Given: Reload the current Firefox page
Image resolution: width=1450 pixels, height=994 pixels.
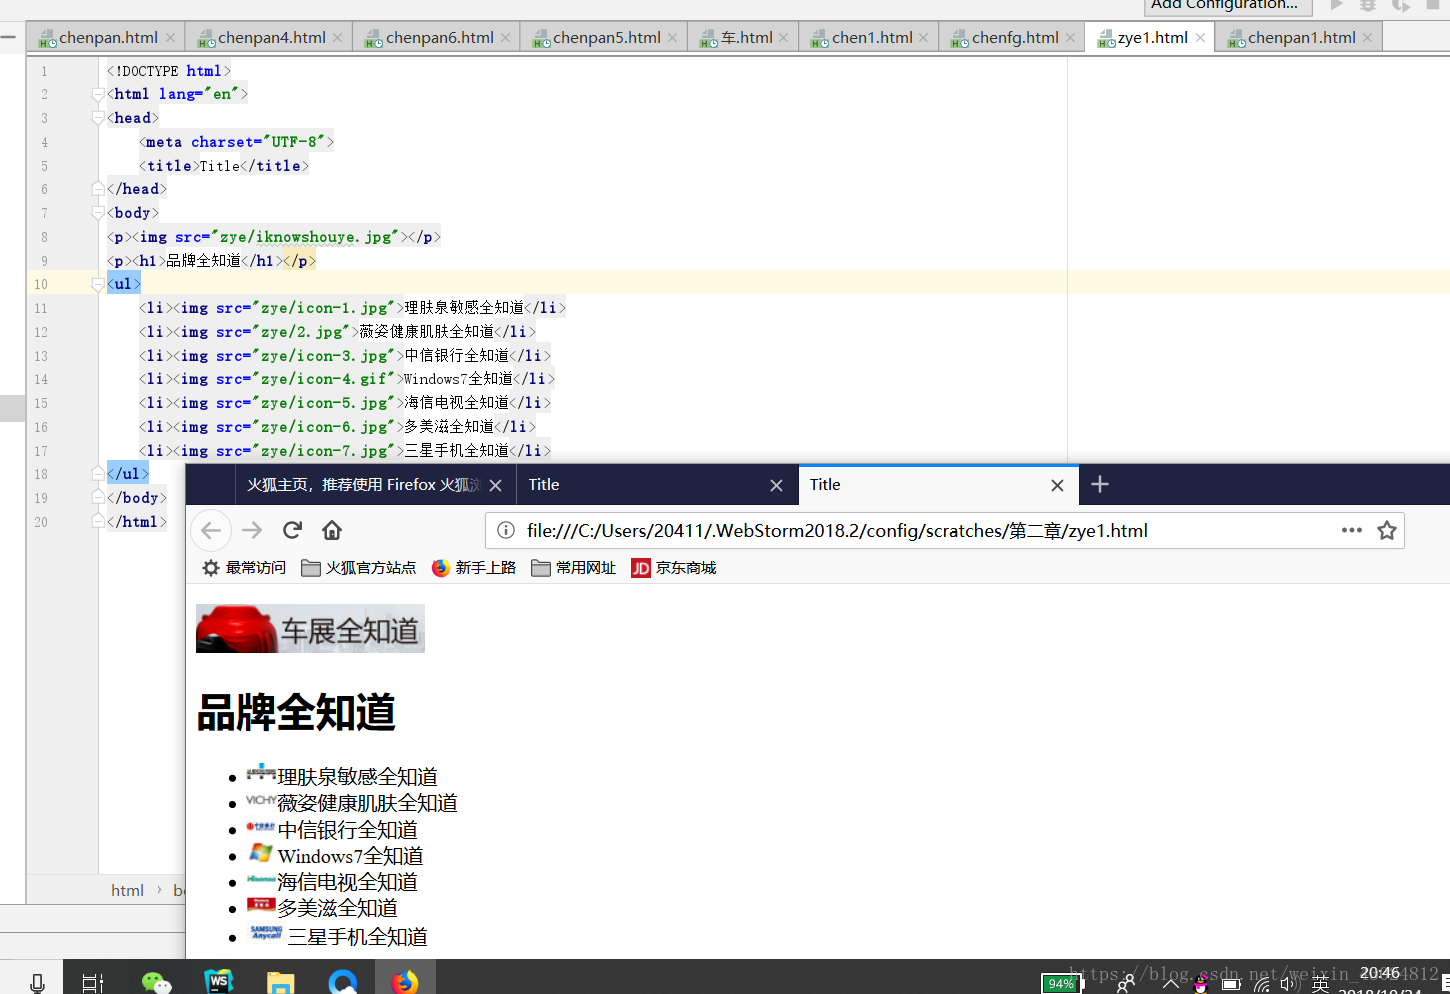Looking at the screenshot, I should point(292,530).
